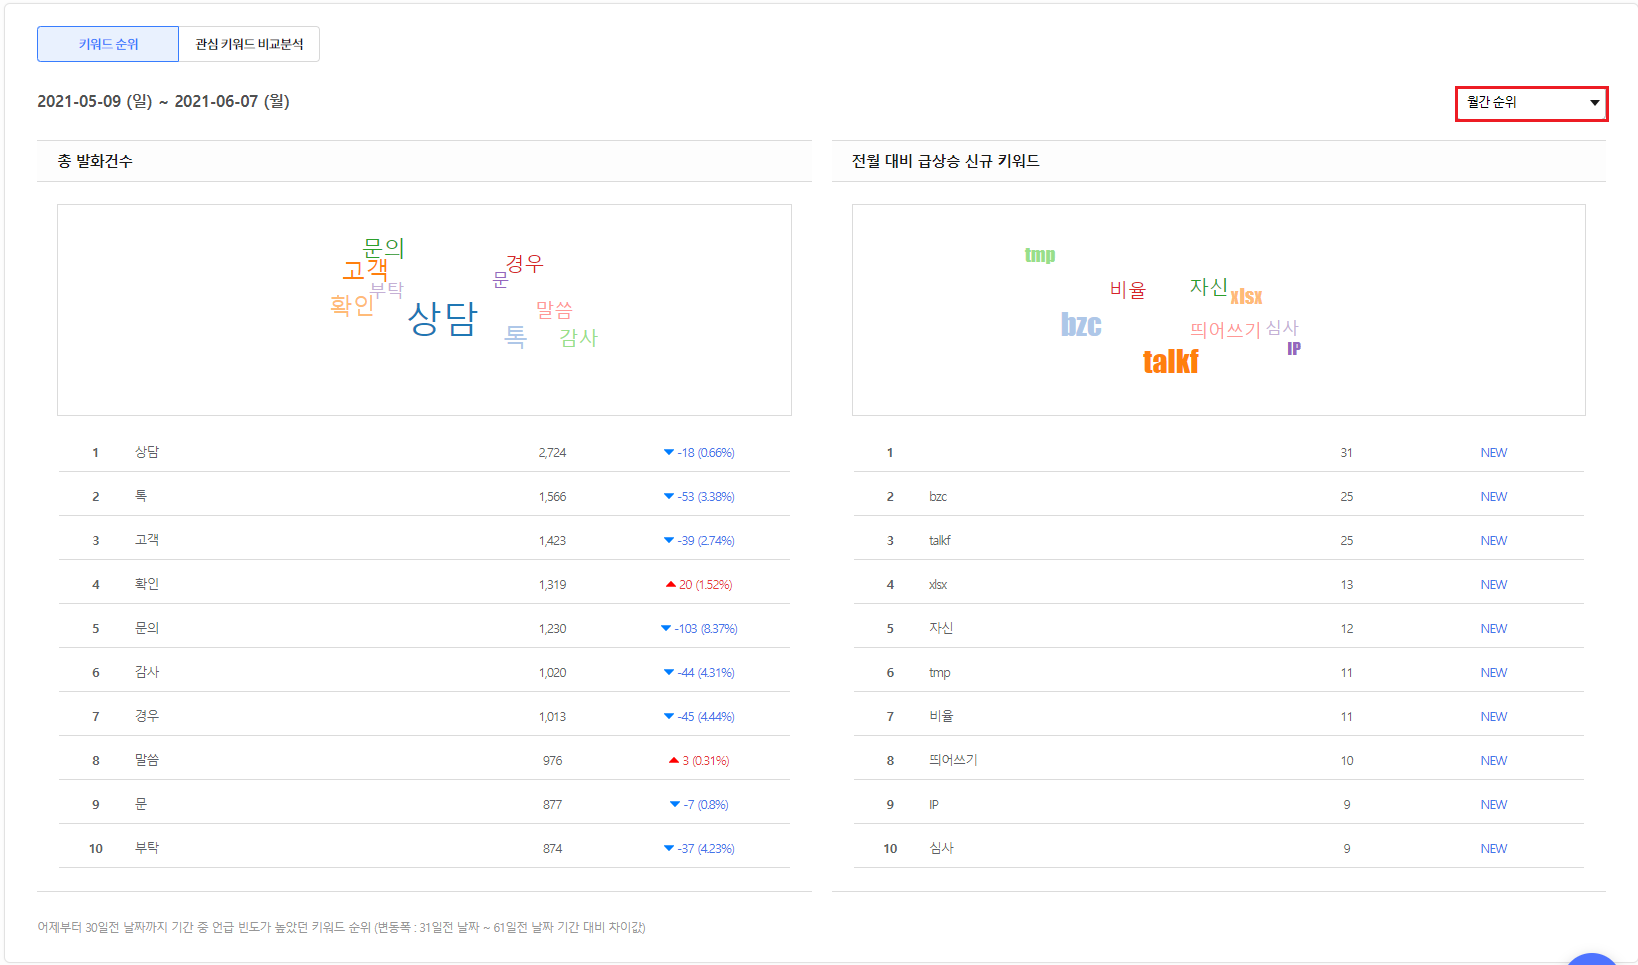
Task: Click NEW label for bzc keyword
Action: 1493,497
